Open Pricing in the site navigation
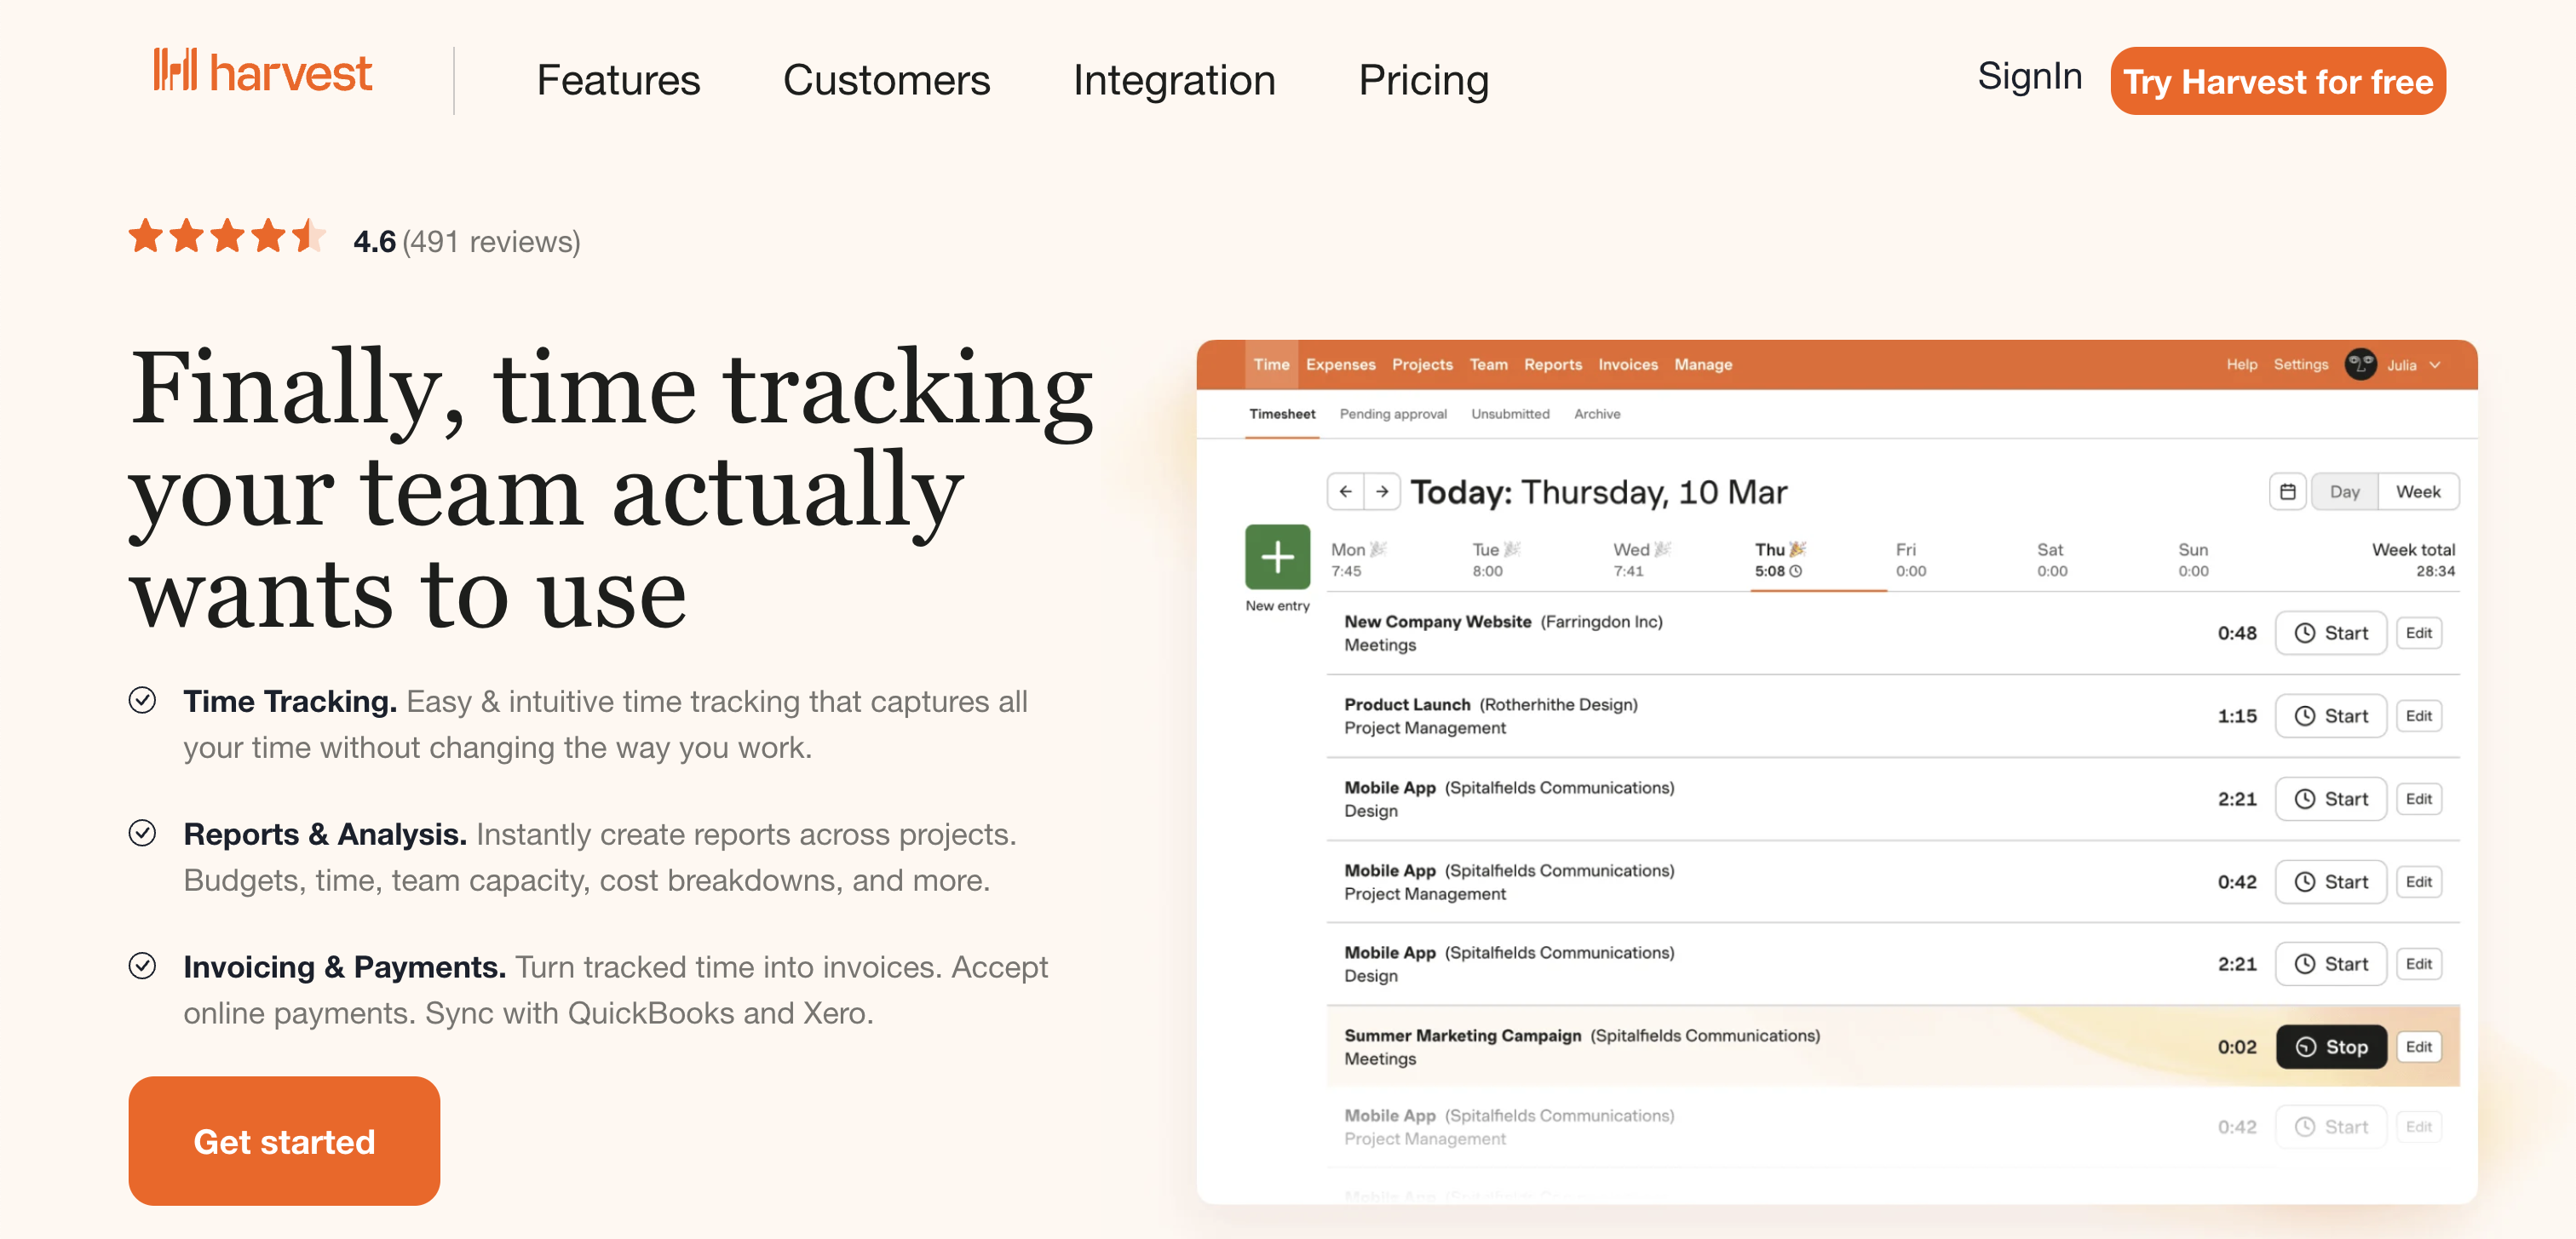Image resolution: width=2576 pixels, height=1239 pixels. pos(1423,80)
